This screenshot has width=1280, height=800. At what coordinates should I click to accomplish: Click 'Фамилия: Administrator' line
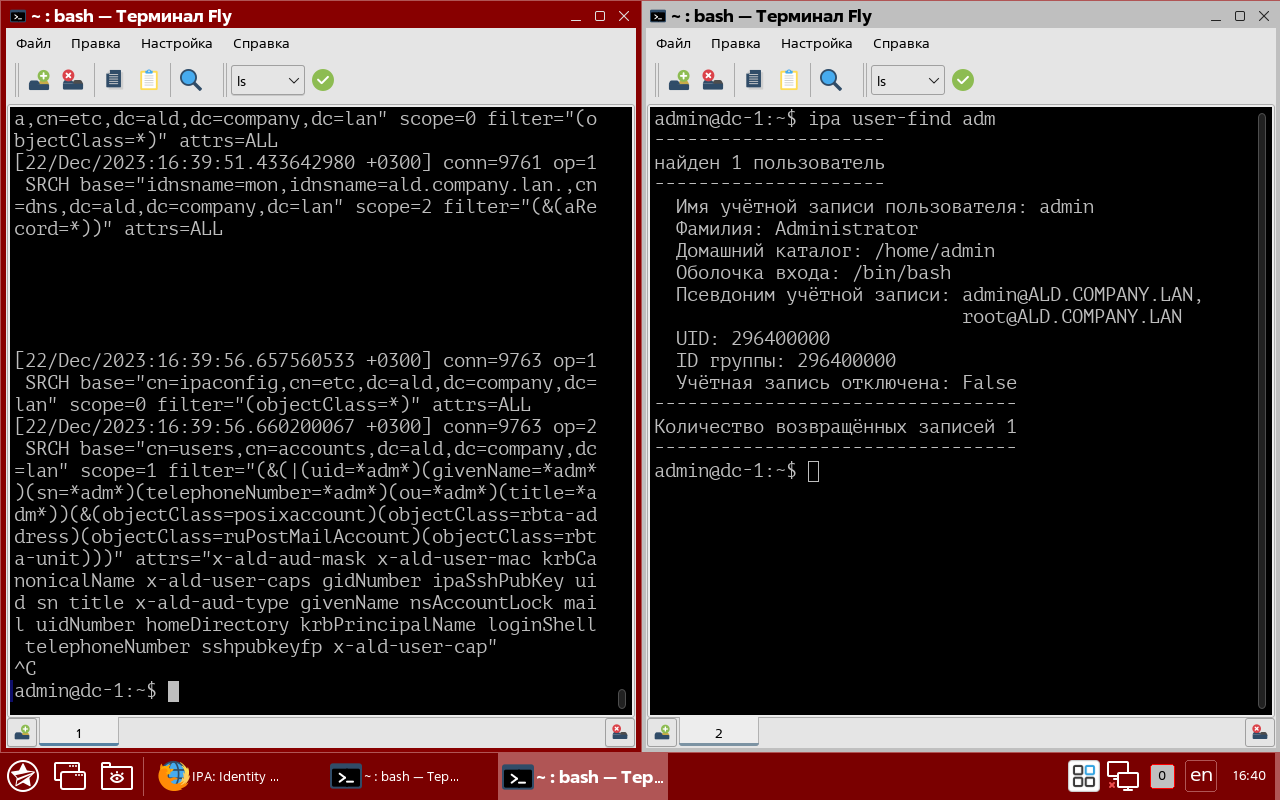pyautogui.click(x=797, y=230)
